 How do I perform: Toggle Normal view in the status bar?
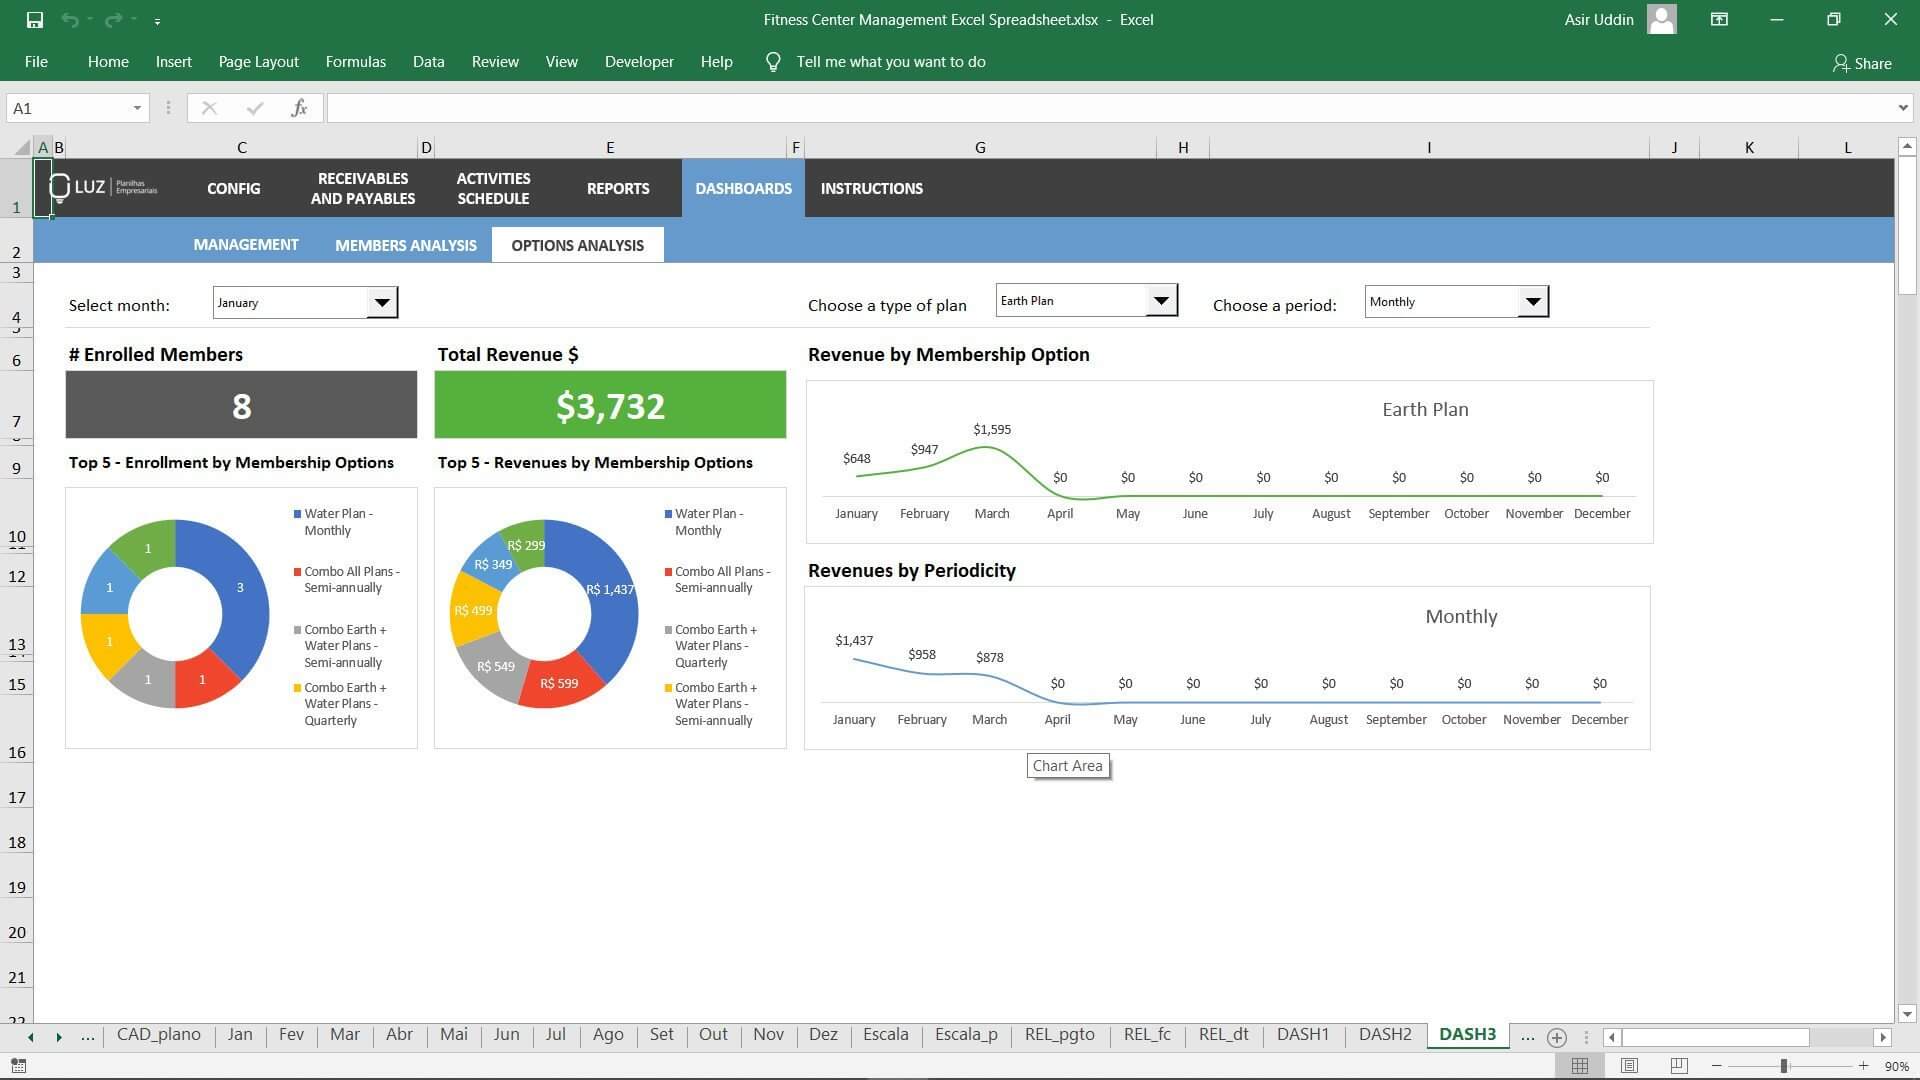click(x=1580, y=1065)
